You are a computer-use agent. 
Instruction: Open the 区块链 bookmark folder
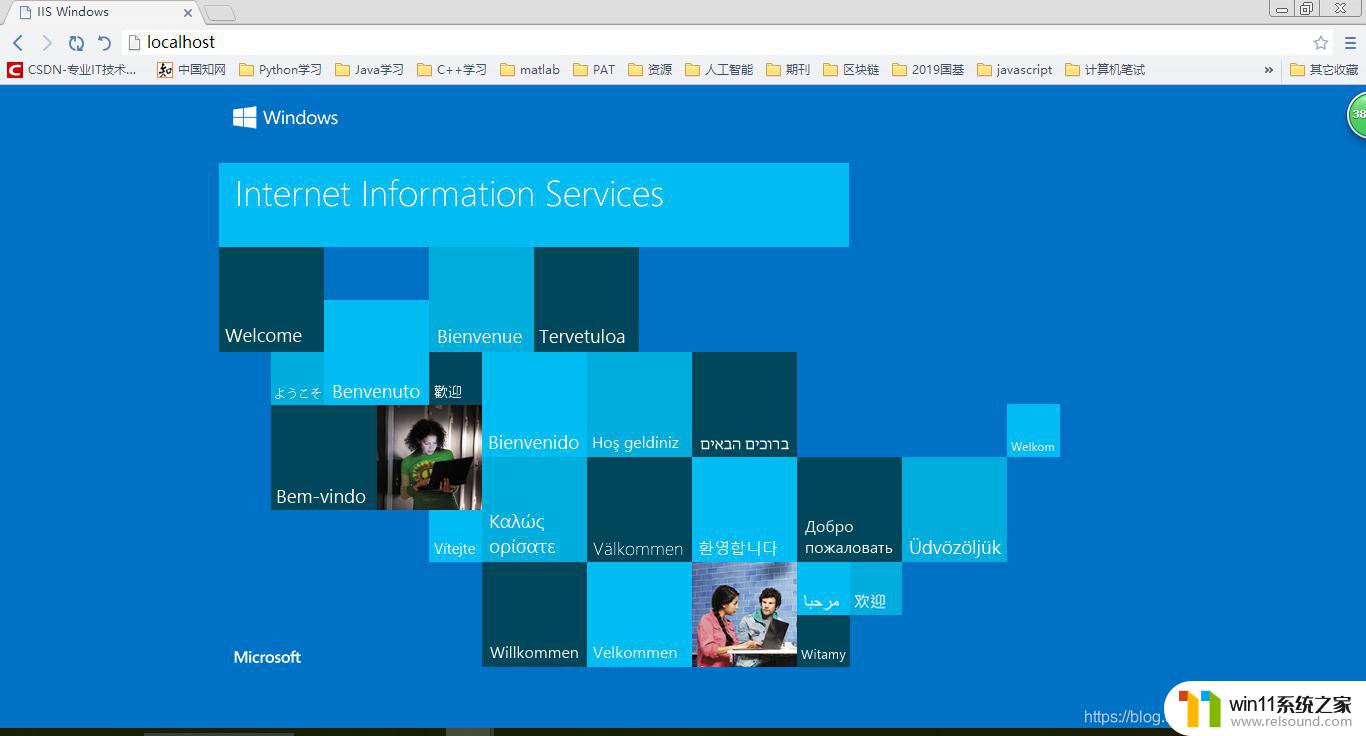click(x=851, y=70)
